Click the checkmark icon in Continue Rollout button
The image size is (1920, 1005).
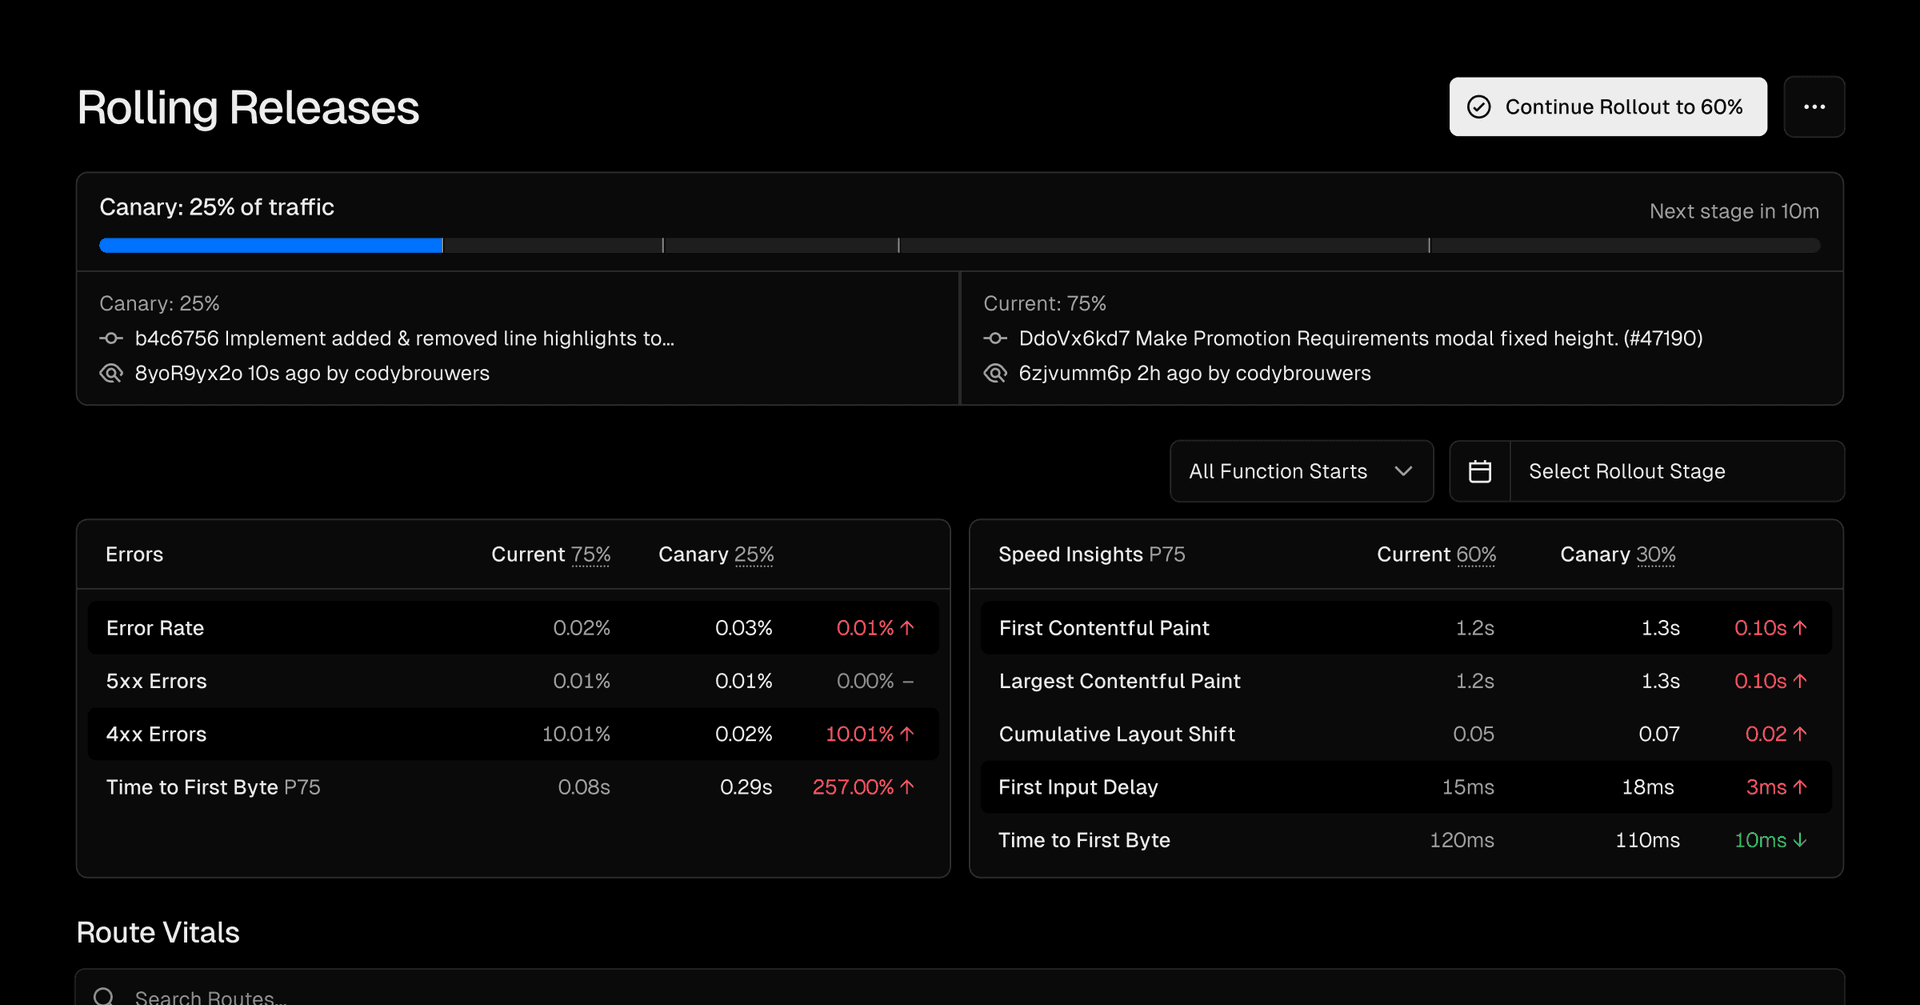[x=1479, y=107]
